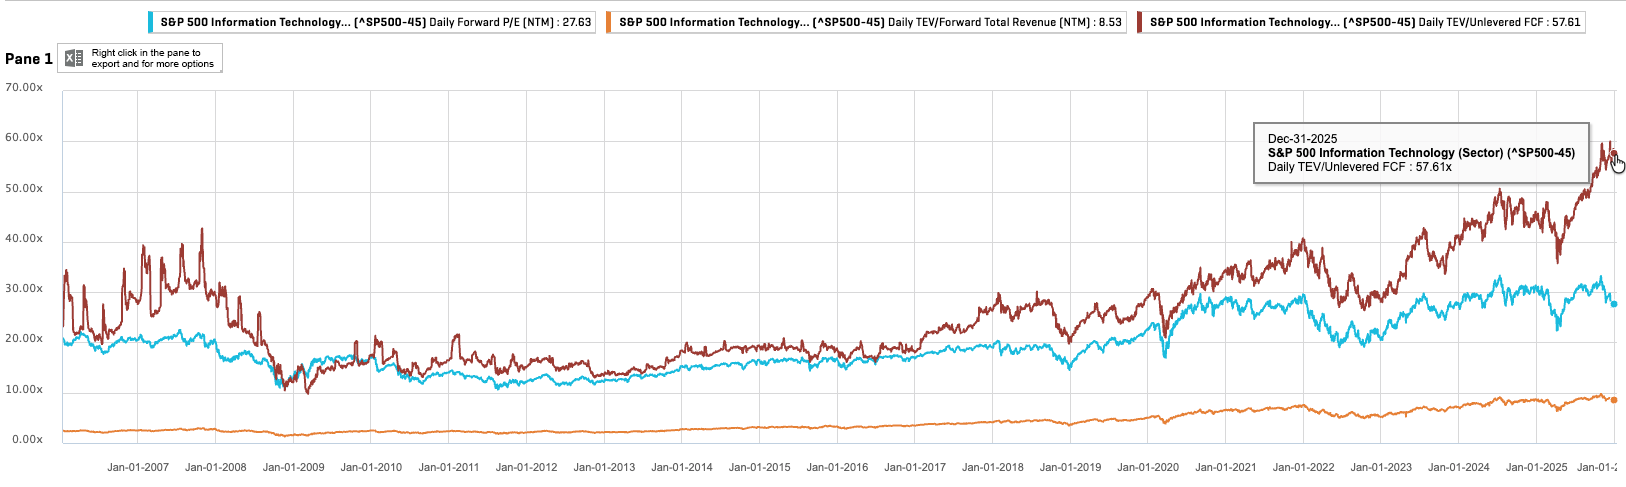Click the Jan-01-2025 x-axis label
The width and height of the screenshot is (1626, 487).
click(x=1537, y=467)
